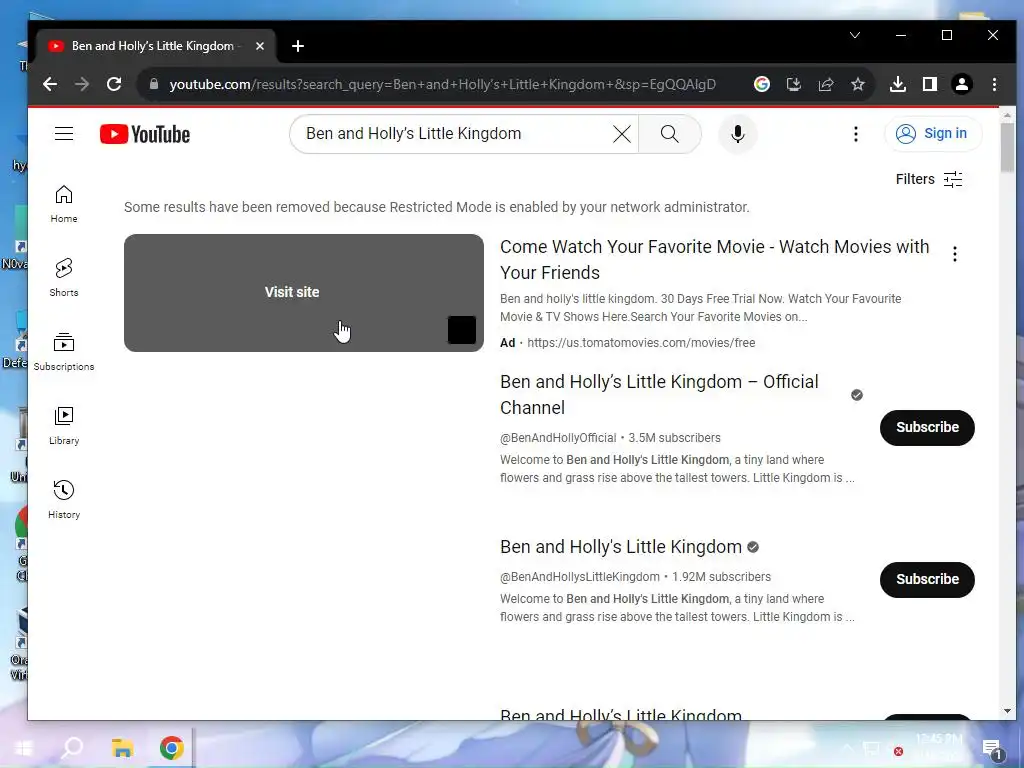The image size is (1024, 768).
Task: Open YouTube settings three-dot menu
Action: coord(856,134)
